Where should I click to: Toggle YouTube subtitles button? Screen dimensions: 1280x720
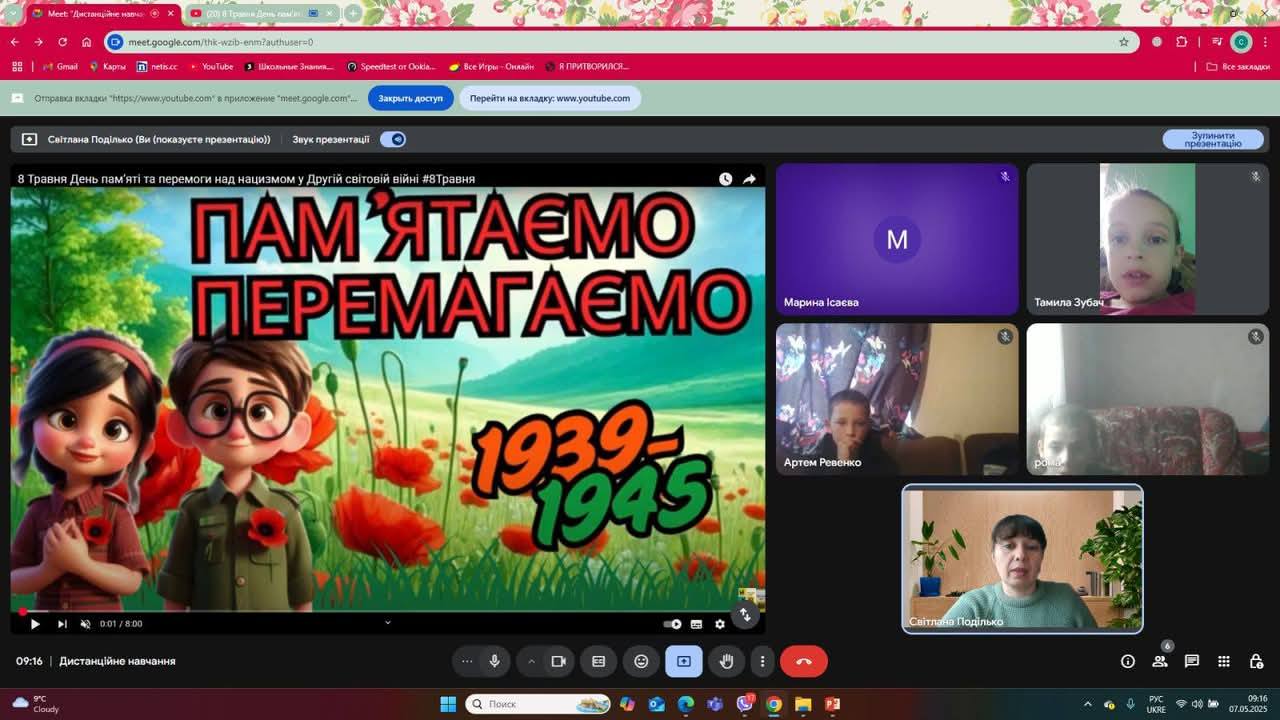click(x=696, y=624)
